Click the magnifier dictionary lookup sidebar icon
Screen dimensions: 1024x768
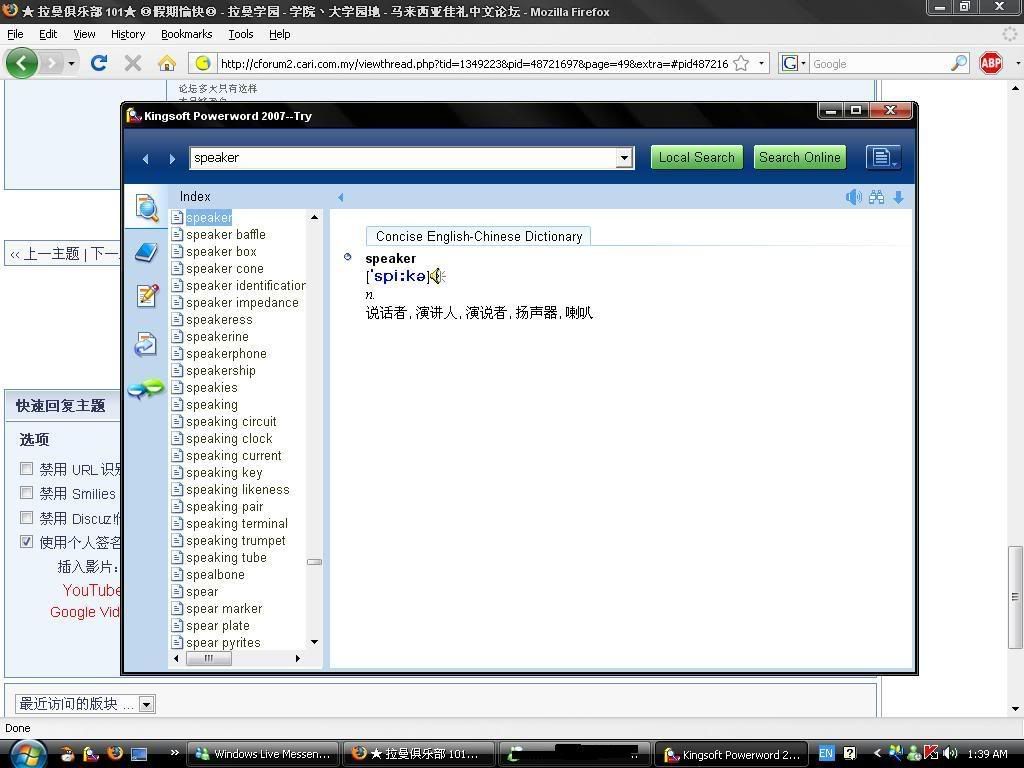[147, 207]
